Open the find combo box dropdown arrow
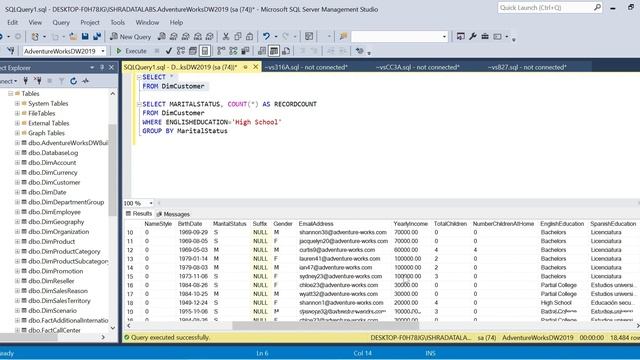This screenshot has width=640, height=360. (x=444, y=37)
